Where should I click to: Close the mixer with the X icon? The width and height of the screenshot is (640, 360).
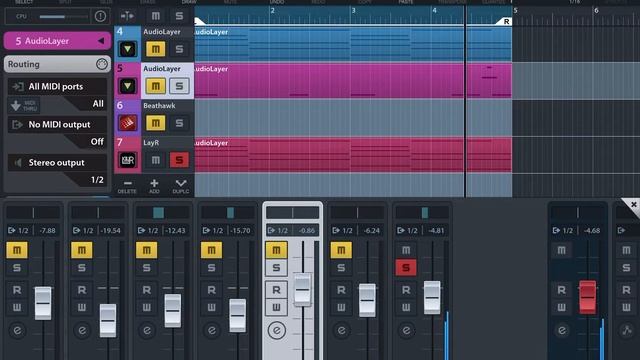tap(633, 204)
